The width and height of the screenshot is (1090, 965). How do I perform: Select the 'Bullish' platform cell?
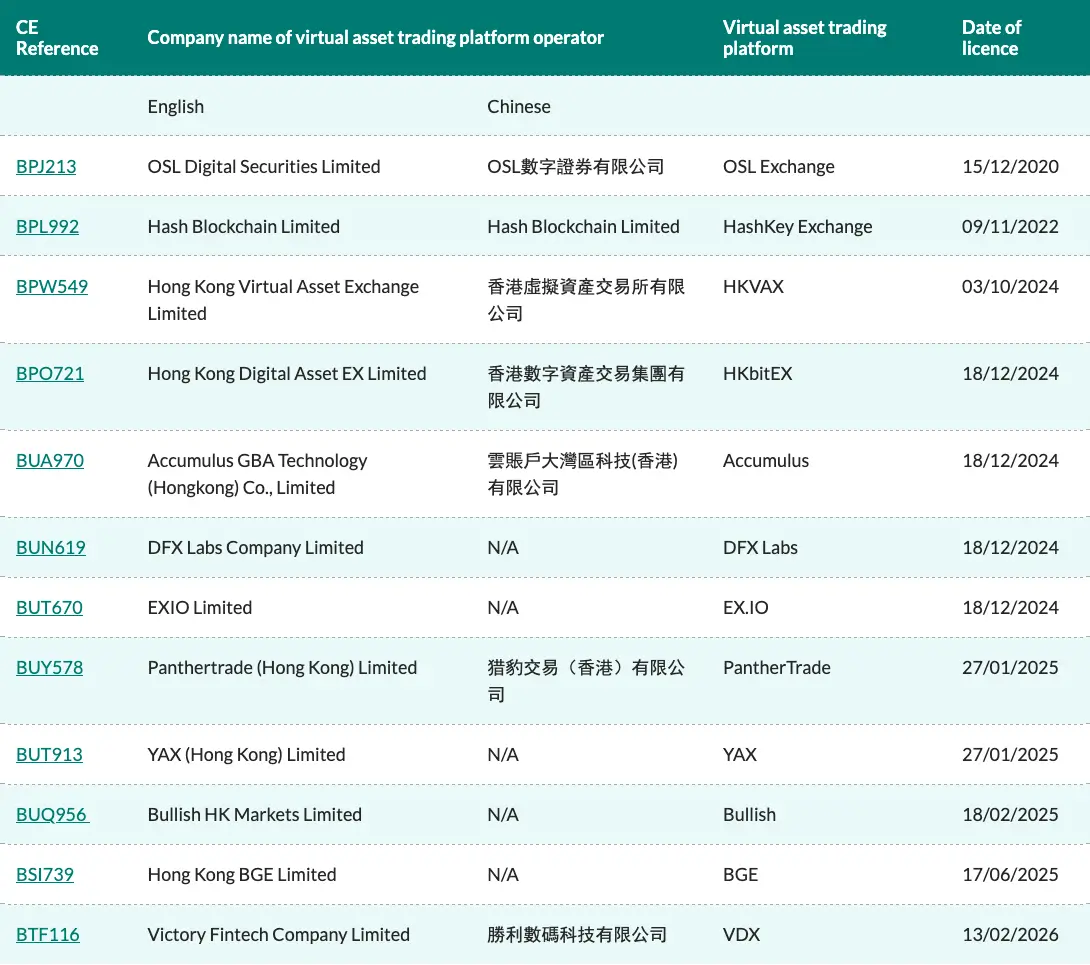[749, 814]
